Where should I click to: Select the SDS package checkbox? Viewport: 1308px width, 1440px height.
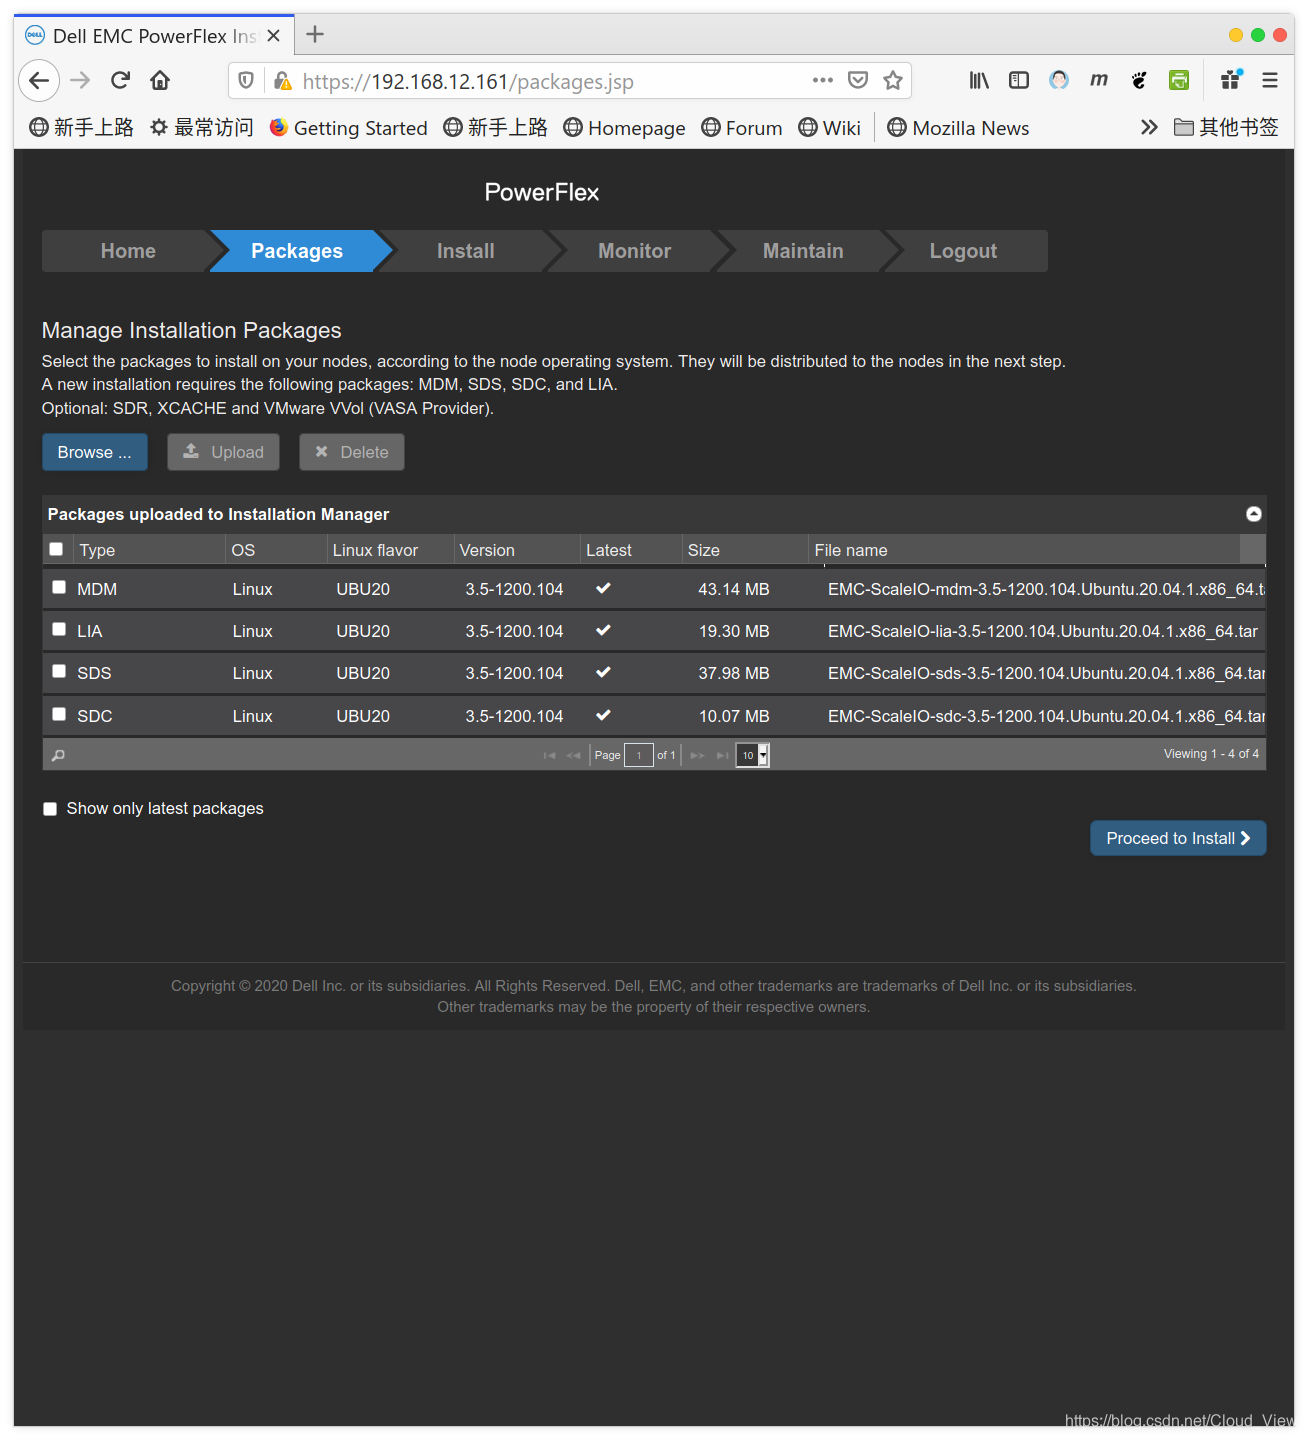(59, 671)
